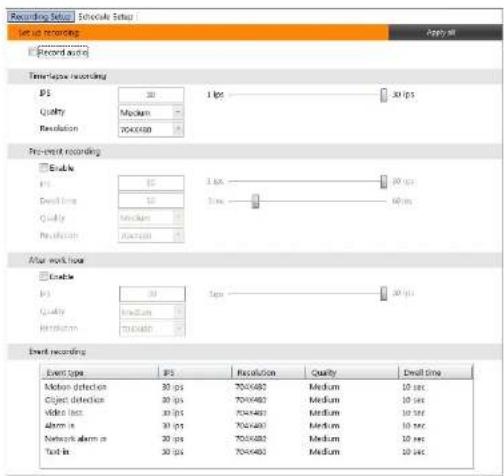The image size is (504, 476).
Task: Open the Time-lapse Quality dropdown
Action: (151, 113)
